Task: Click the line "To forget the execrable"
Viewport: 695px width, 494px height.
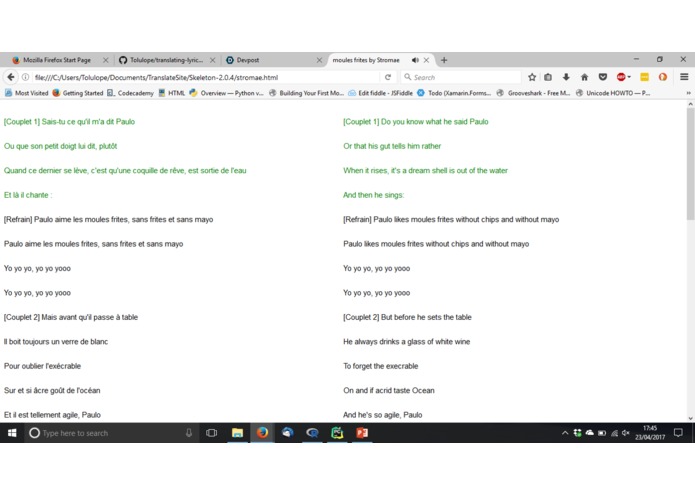Action: point(380,366)
